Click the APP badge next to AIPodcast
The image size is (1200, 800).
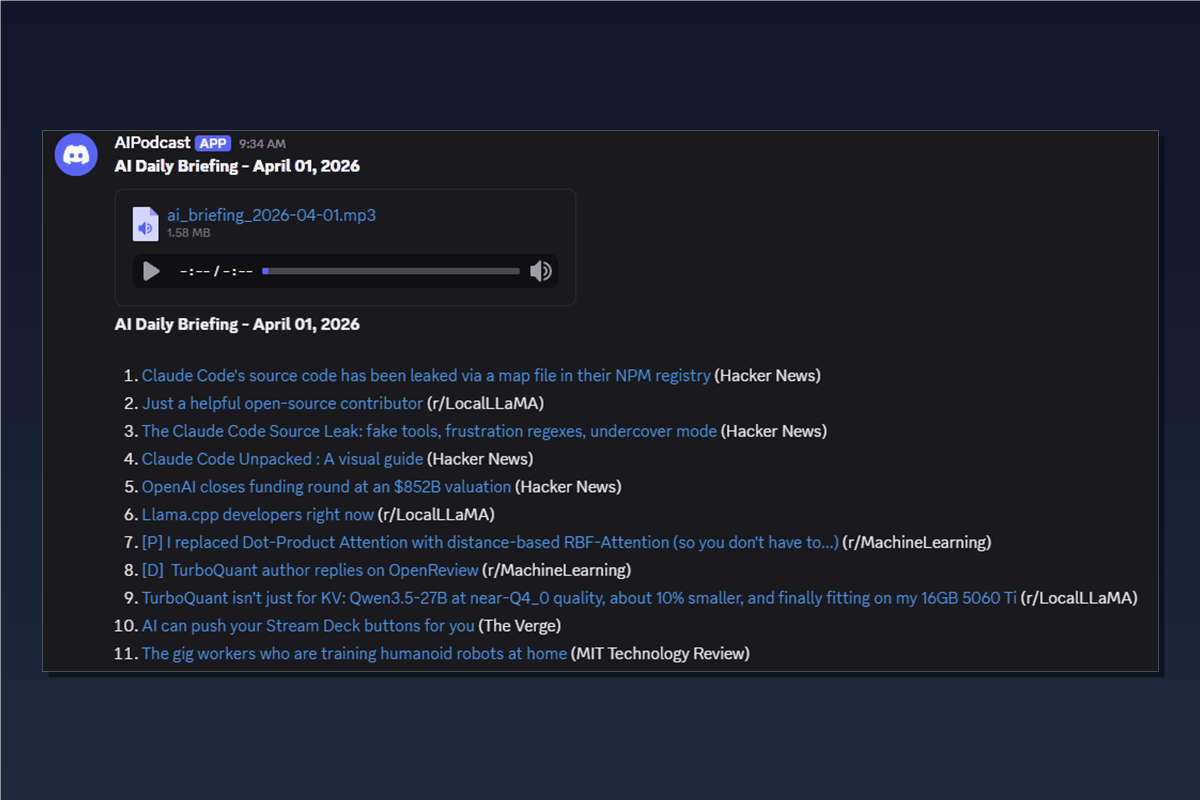[x=213, y=143]
